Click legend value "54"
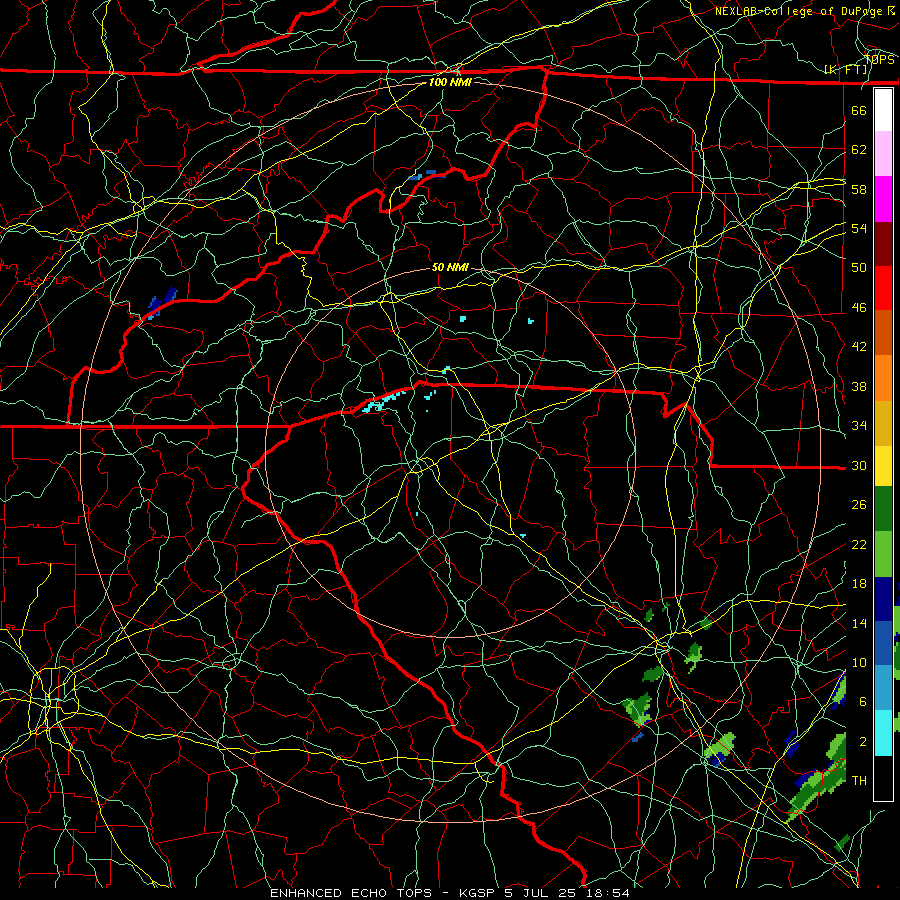Viewport: 900px width, 900px height. pyautogui.click(x=859, y=228)
